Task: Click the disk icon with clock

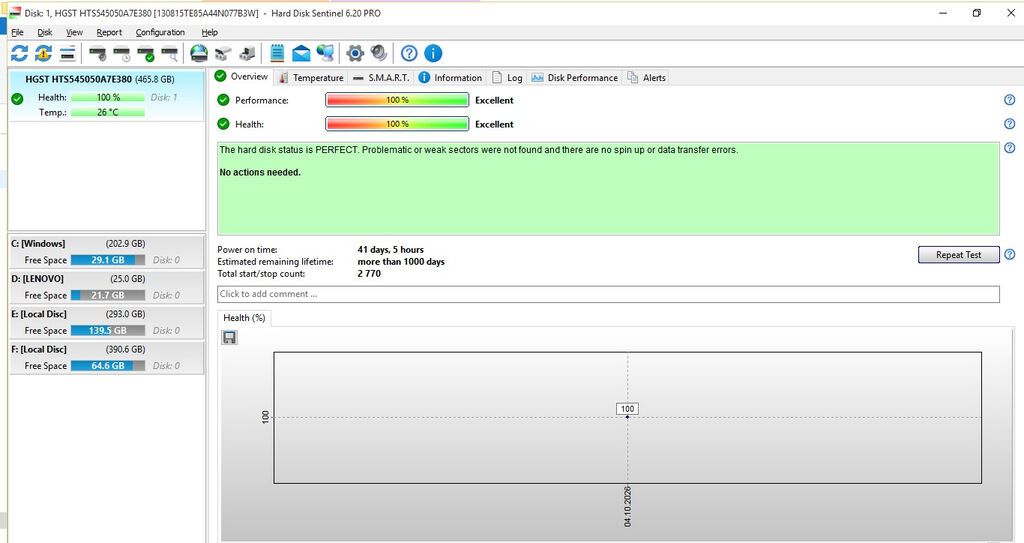Action: point(122,53)
